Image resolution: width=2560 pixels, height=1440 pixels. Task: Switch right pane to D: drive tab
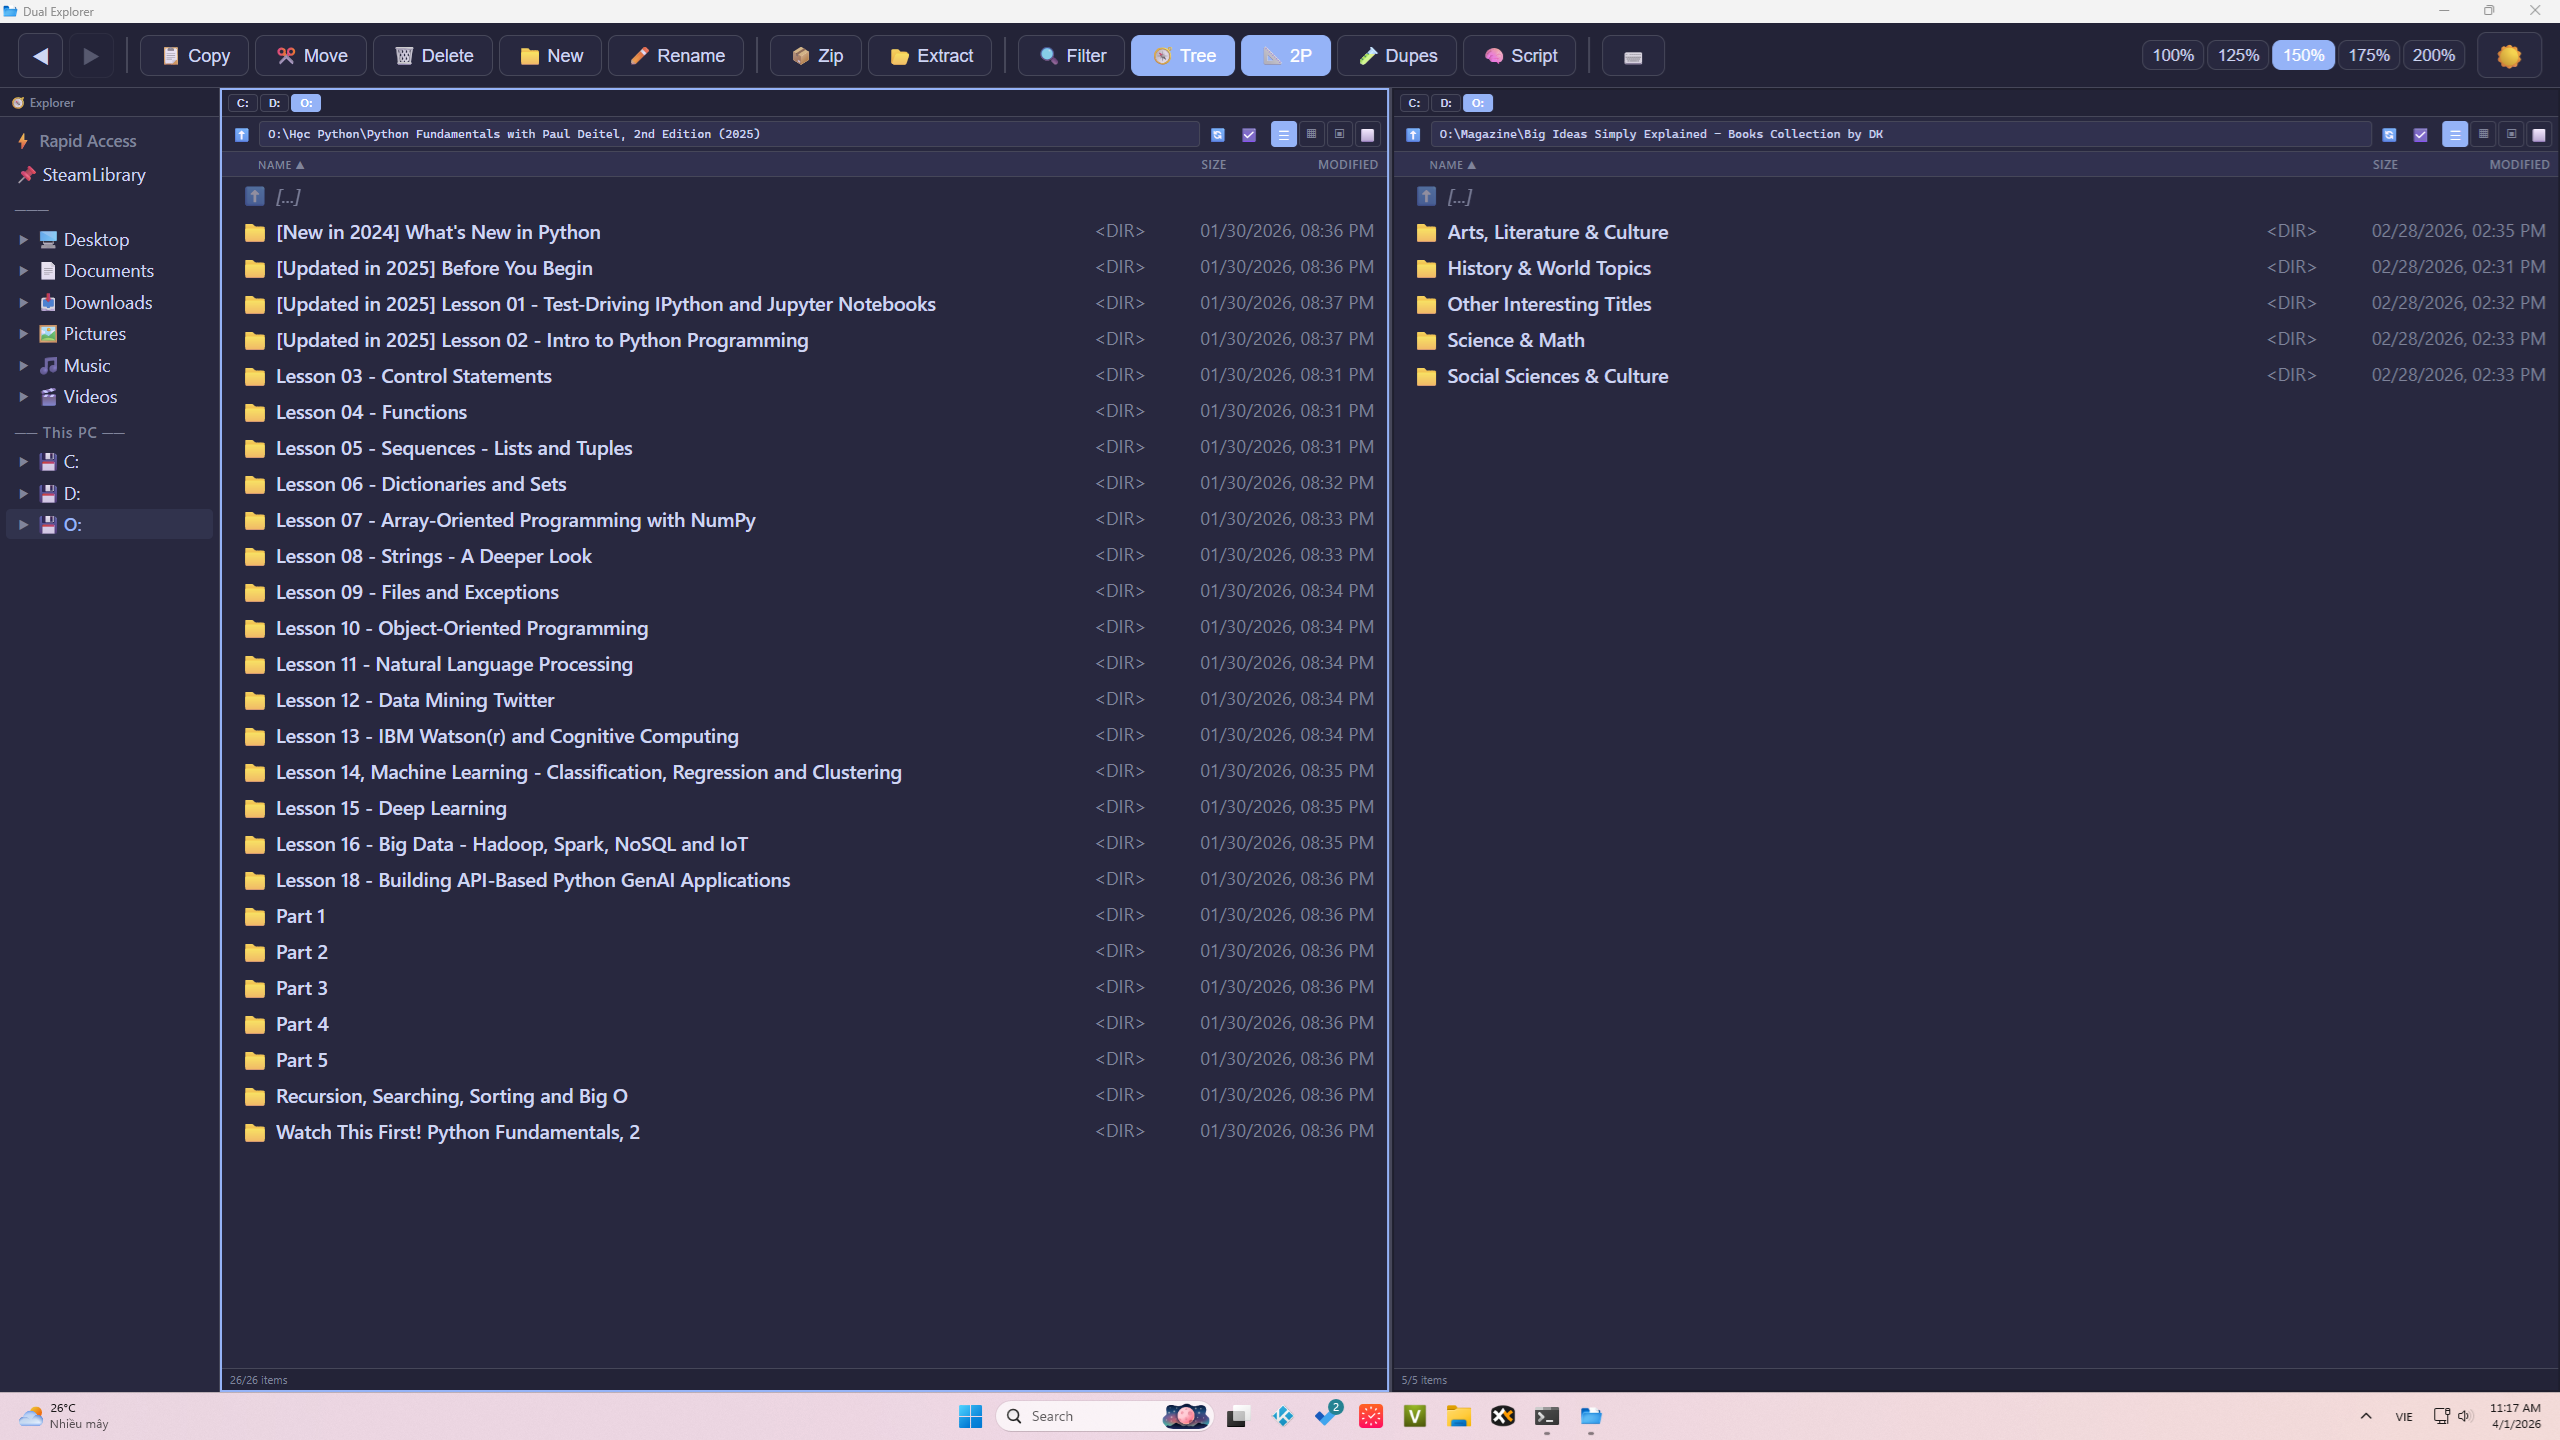tap(1446, 103)
